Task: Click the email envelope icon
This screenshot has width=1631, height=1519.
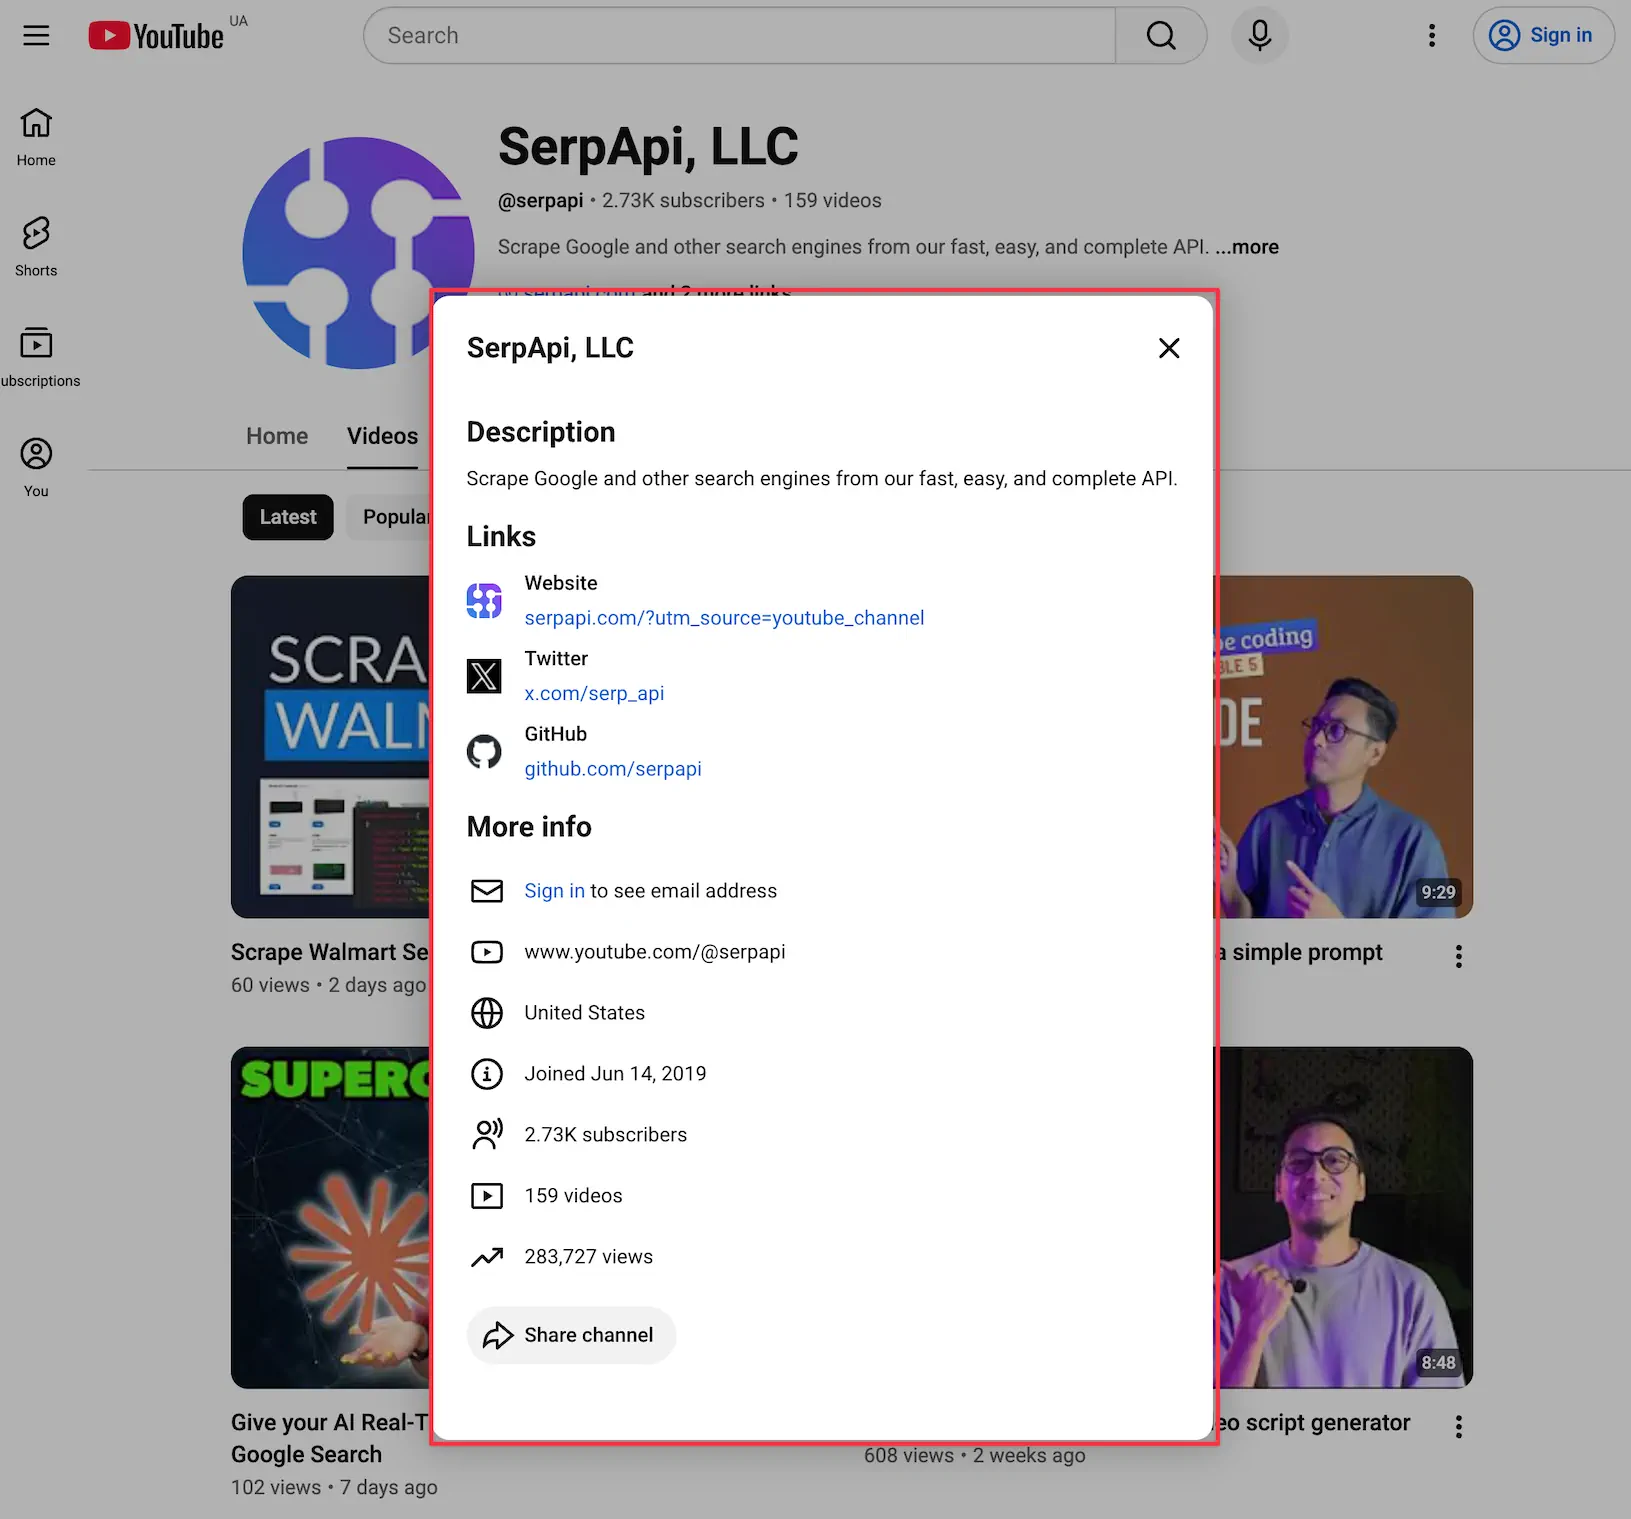Action: click(487, 891)
